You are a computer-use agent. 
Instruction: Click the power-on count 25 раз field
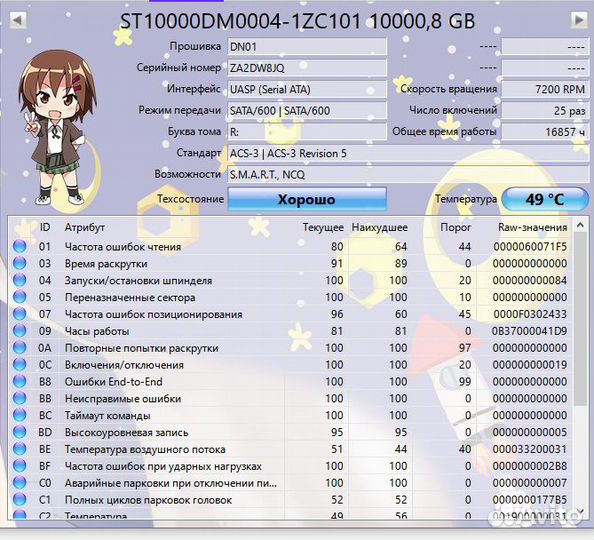click(545, 111)
